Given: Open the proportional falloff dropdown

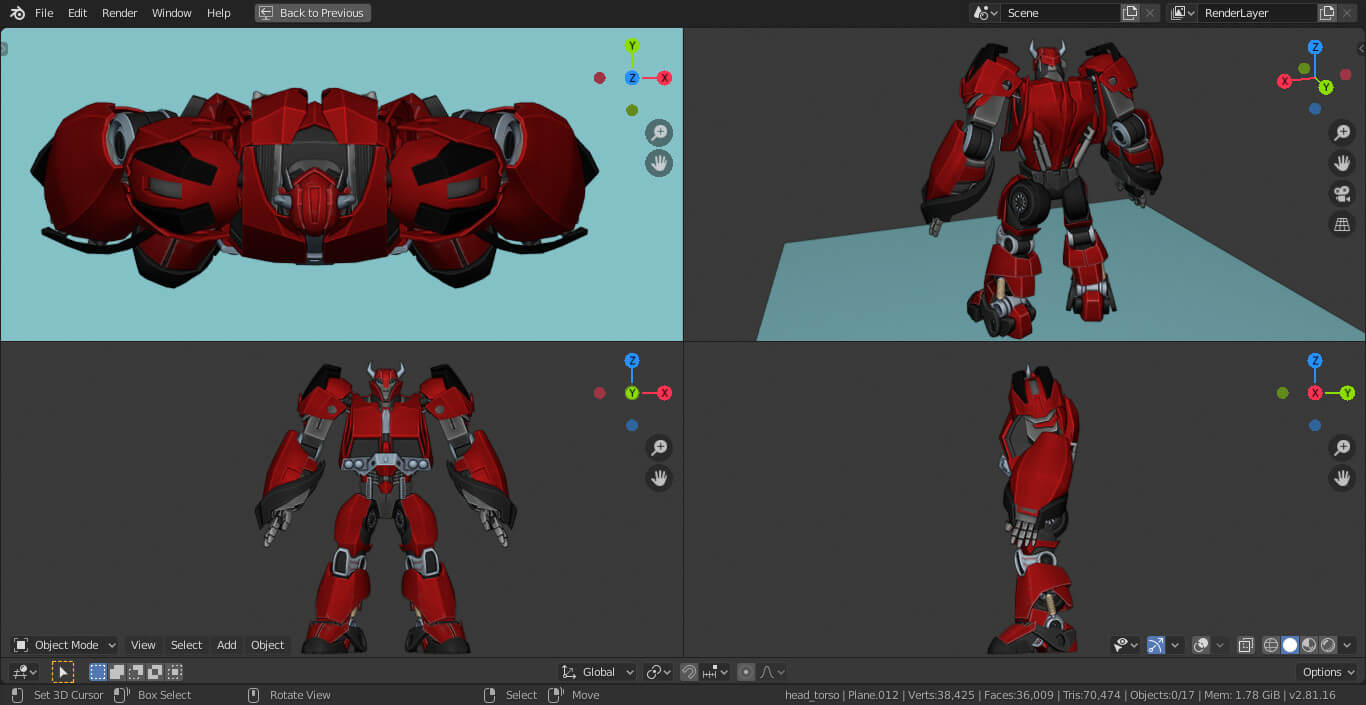Looking at the screenshot, I should (x=773, y=672).
